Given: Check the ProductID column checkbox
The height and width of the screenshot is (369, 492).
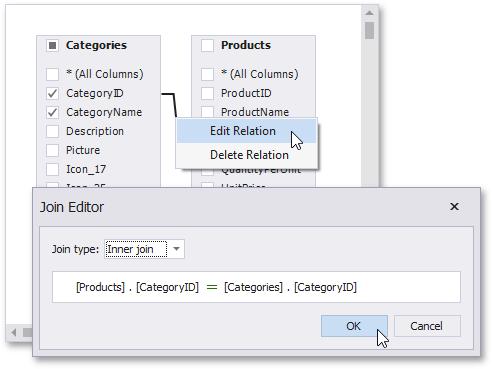Looking at the screenshot, I should tap(207, 93).
